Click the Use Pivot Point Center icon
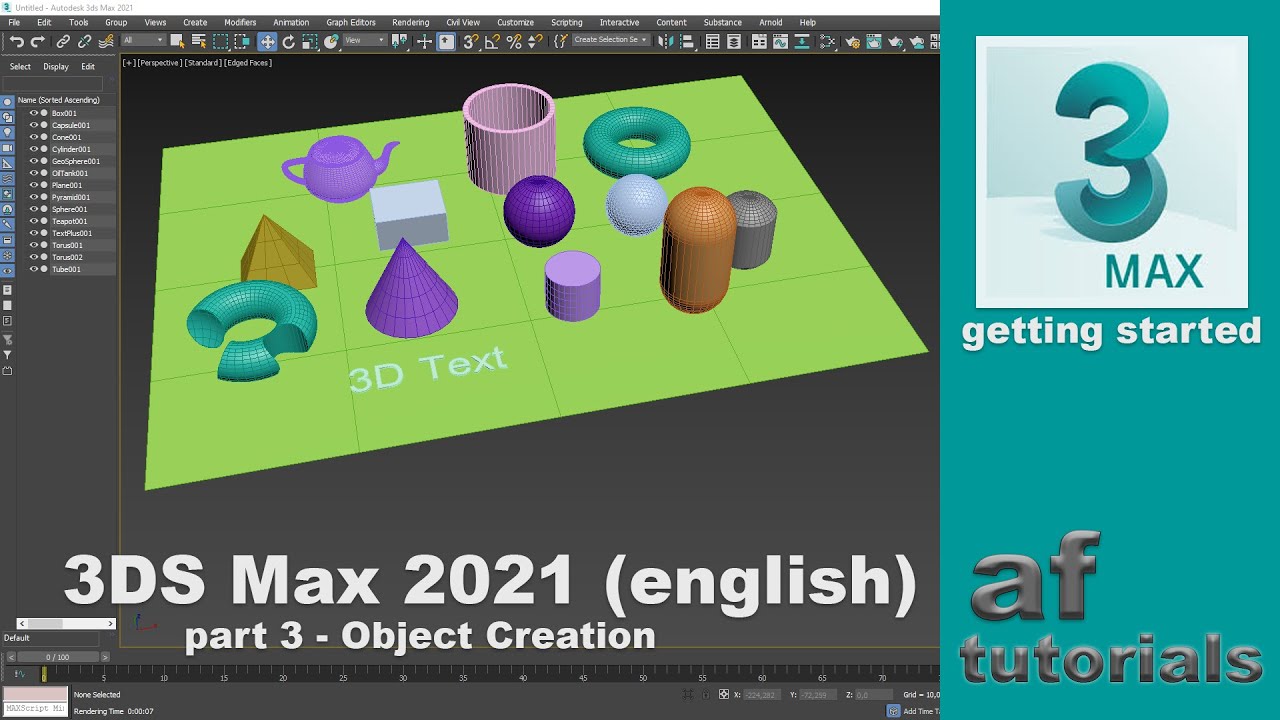Viewport: 1280px width, 720px height. coord(398,41)
